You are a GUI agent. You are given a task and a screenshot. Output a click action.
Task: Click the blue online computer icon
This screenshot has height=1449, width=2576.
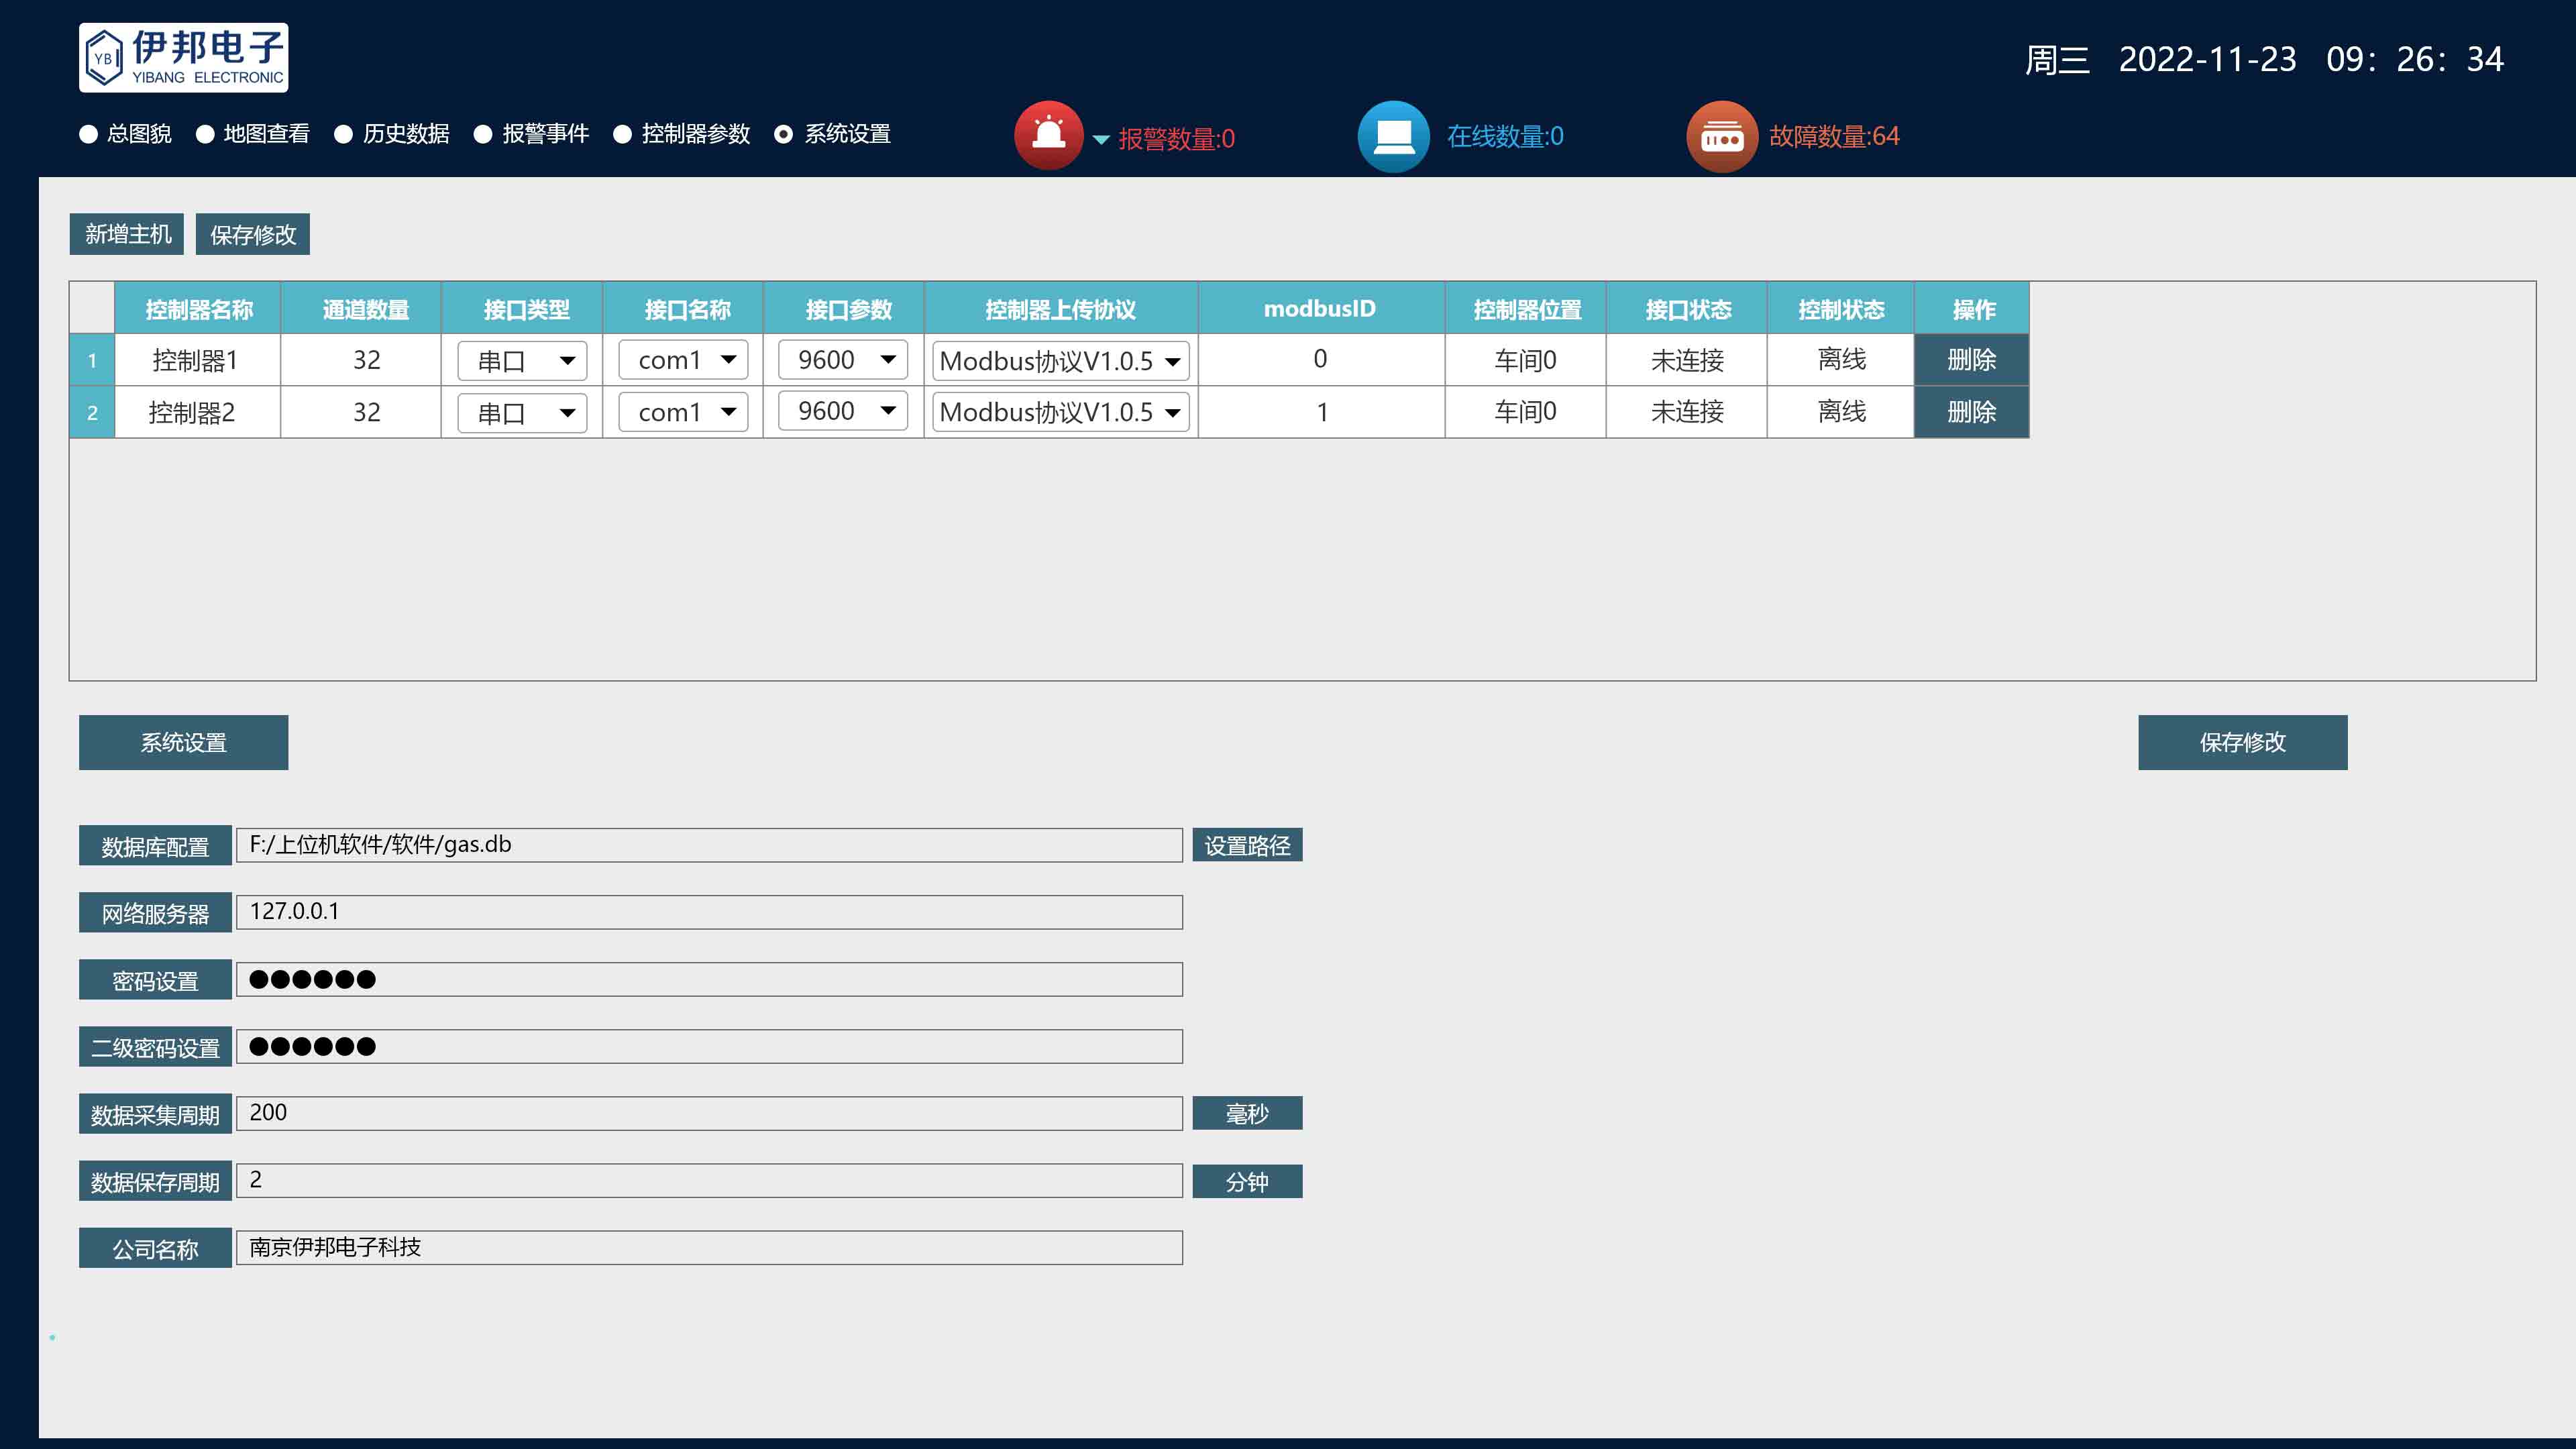[1393, 136]
